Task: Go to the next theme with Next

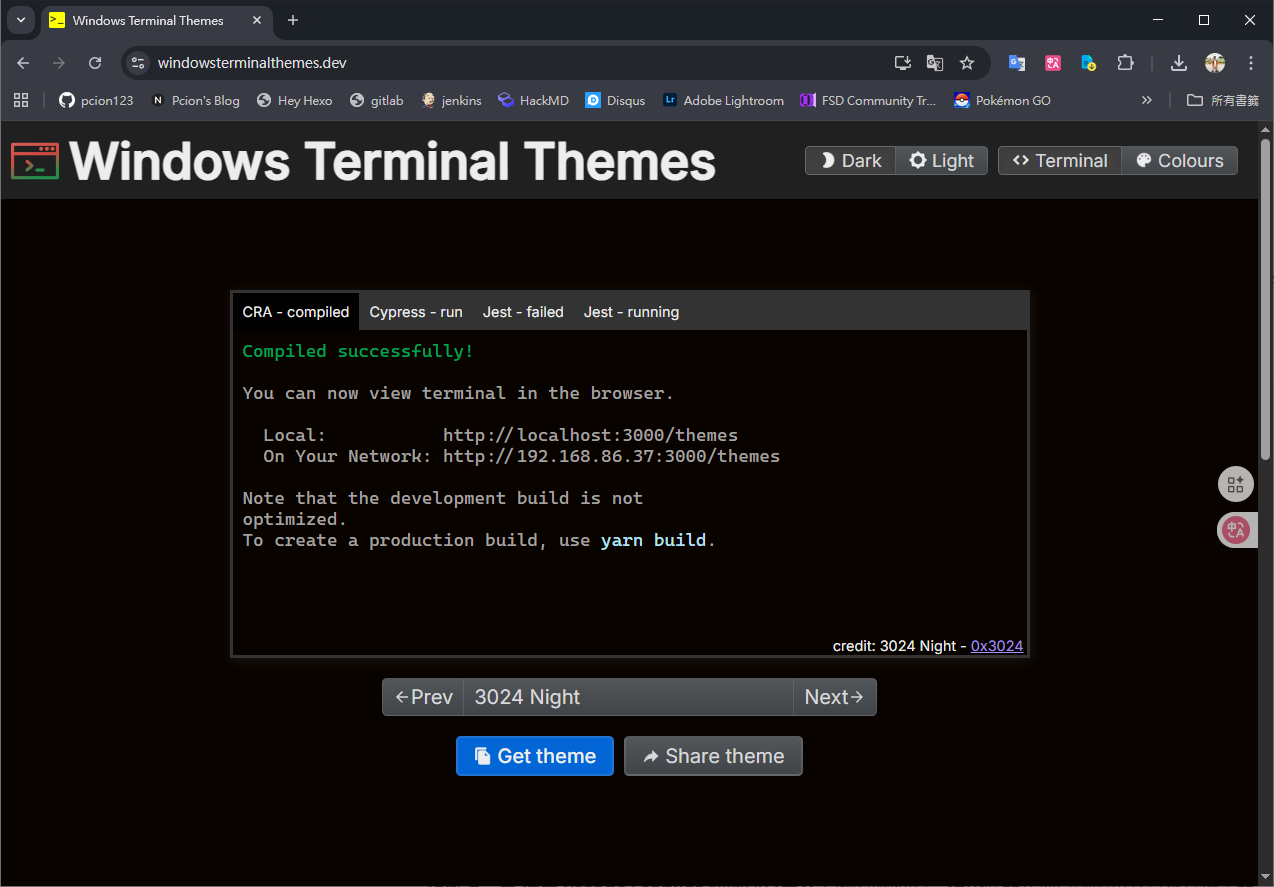Action: (x=835, y=697)
